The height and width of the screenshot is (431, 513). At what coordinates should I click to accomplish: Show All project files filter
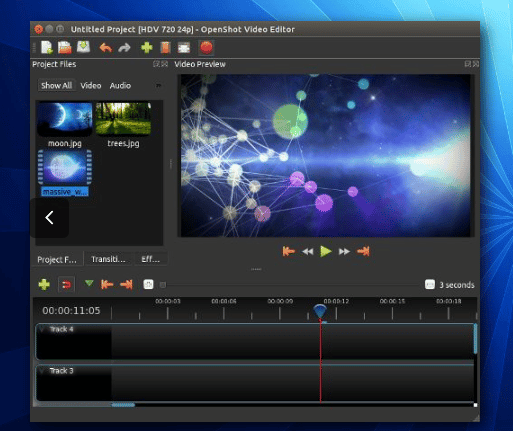coord(56,85)
